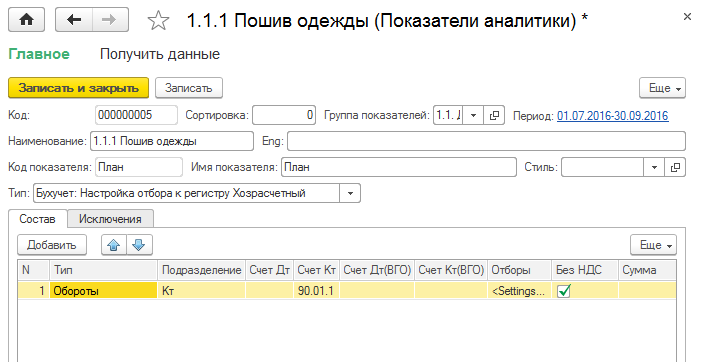Click the Счет Кт(ВГО) column header
Image resolution: width=703 pixels, height=362 pixels.
pyautogui.click(x=451, y=270)
